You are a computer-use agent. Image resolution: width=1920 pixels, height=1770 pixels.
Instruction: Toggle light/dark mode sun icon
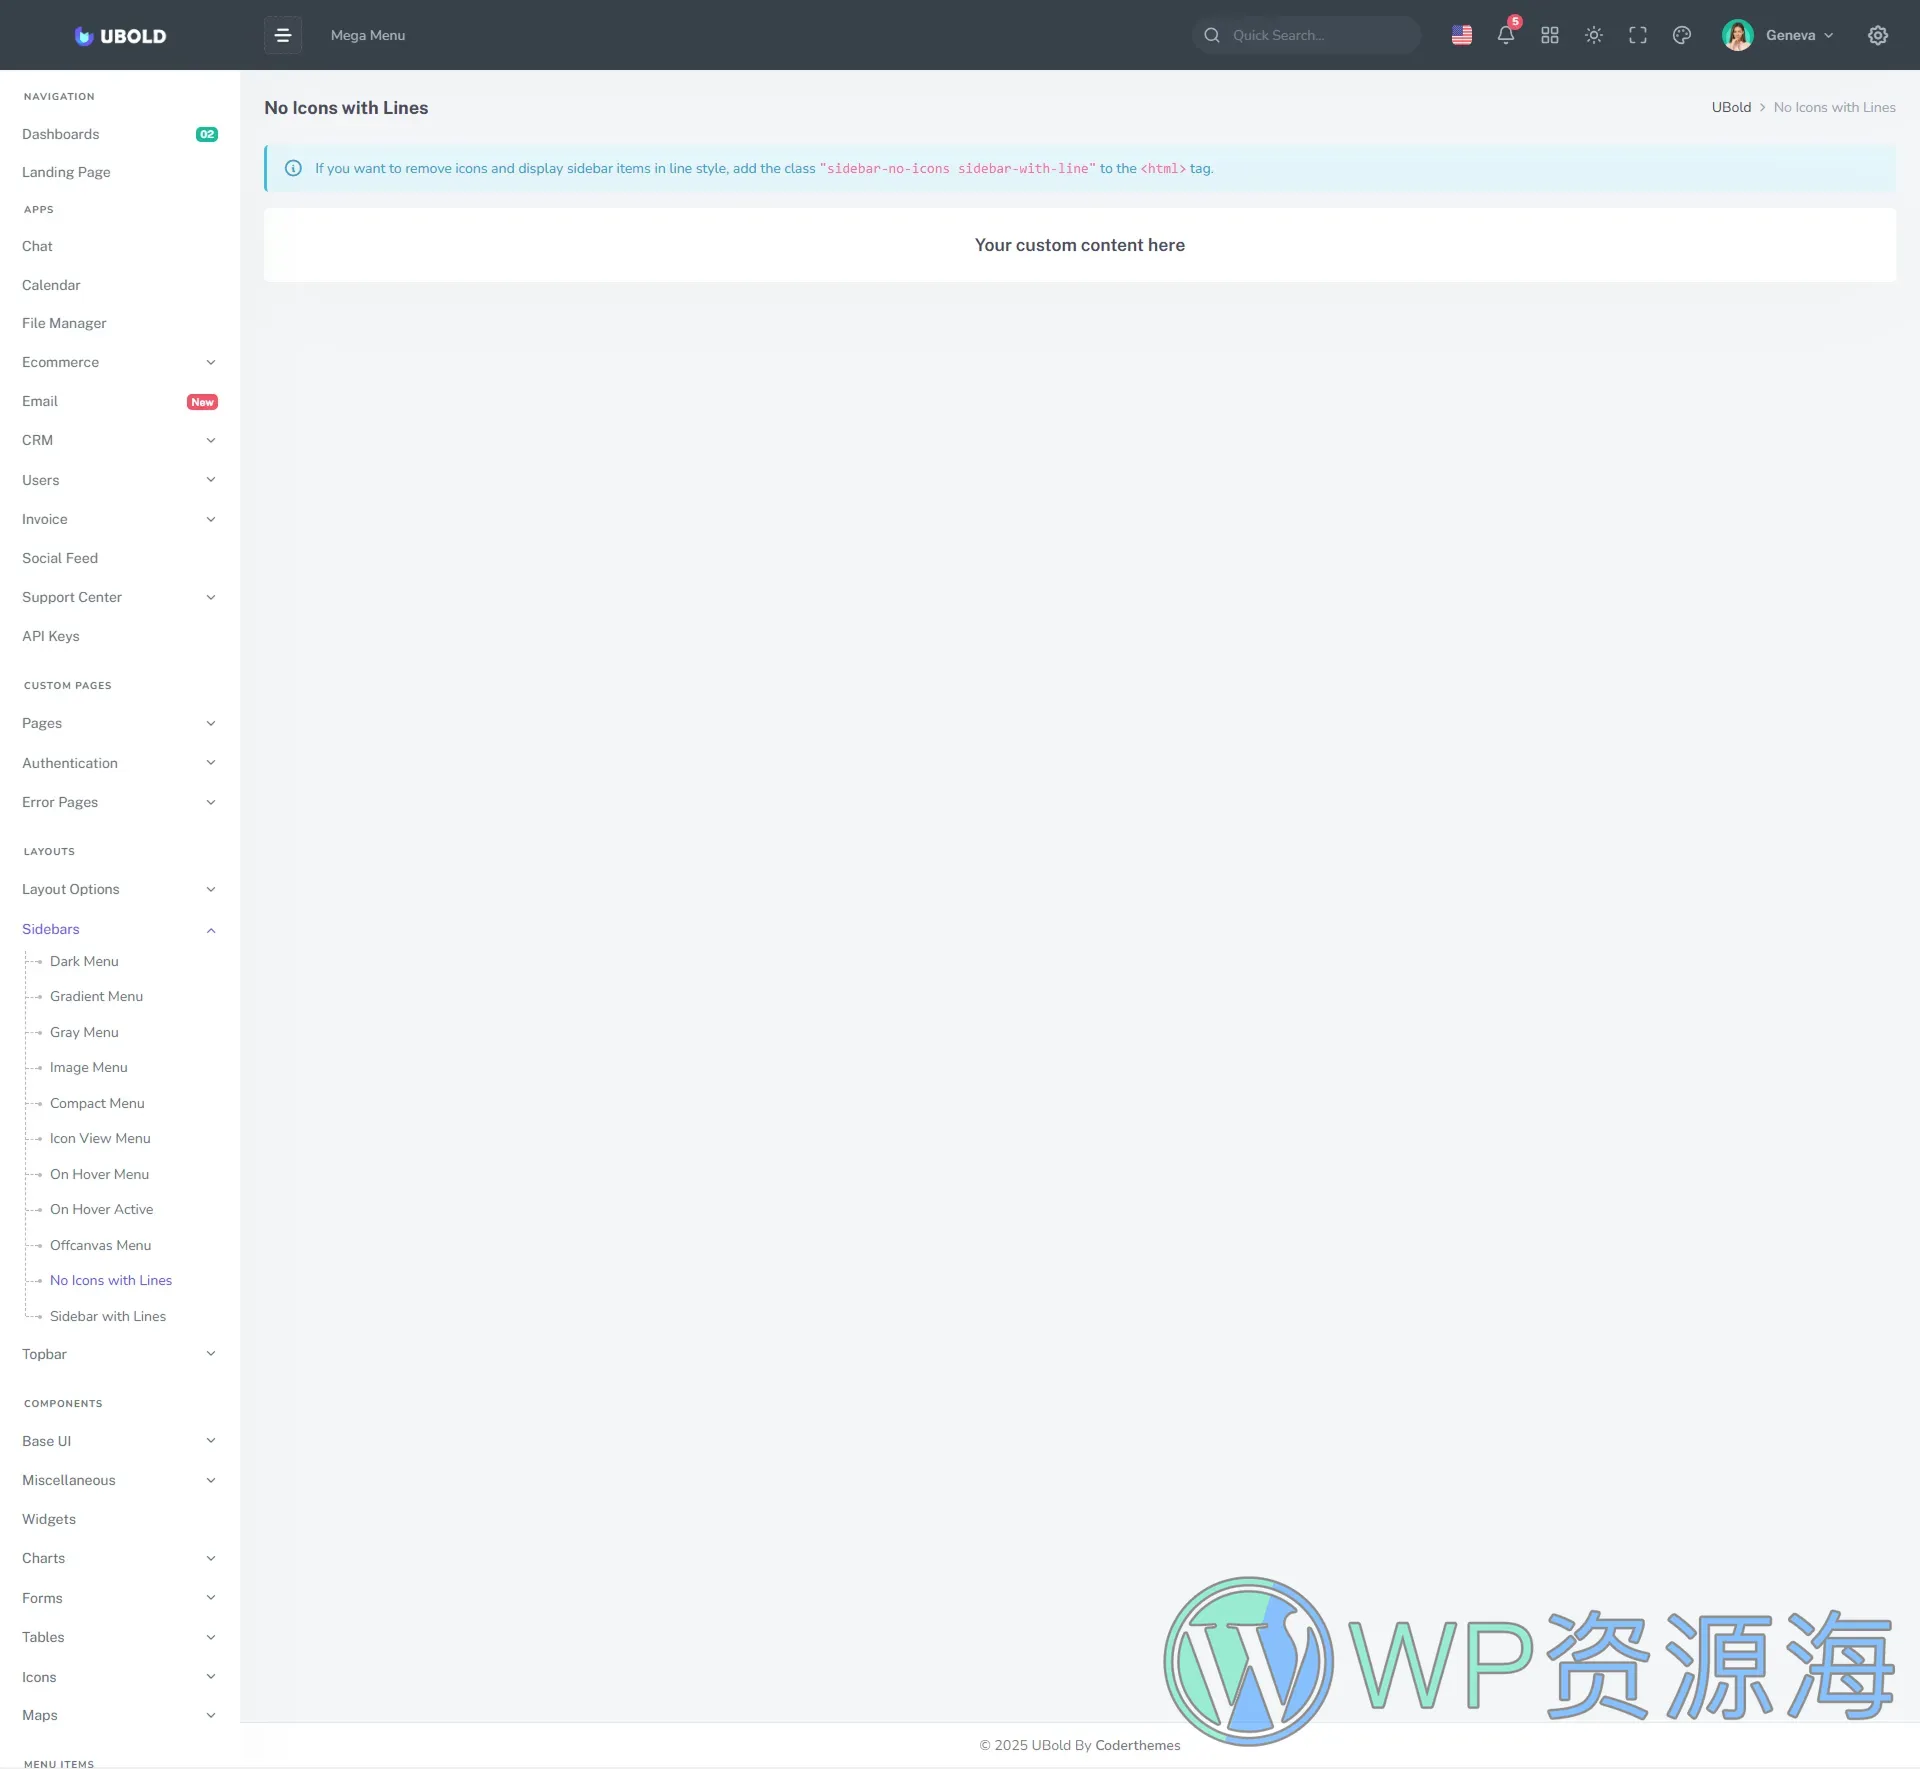pos(1593,35)
